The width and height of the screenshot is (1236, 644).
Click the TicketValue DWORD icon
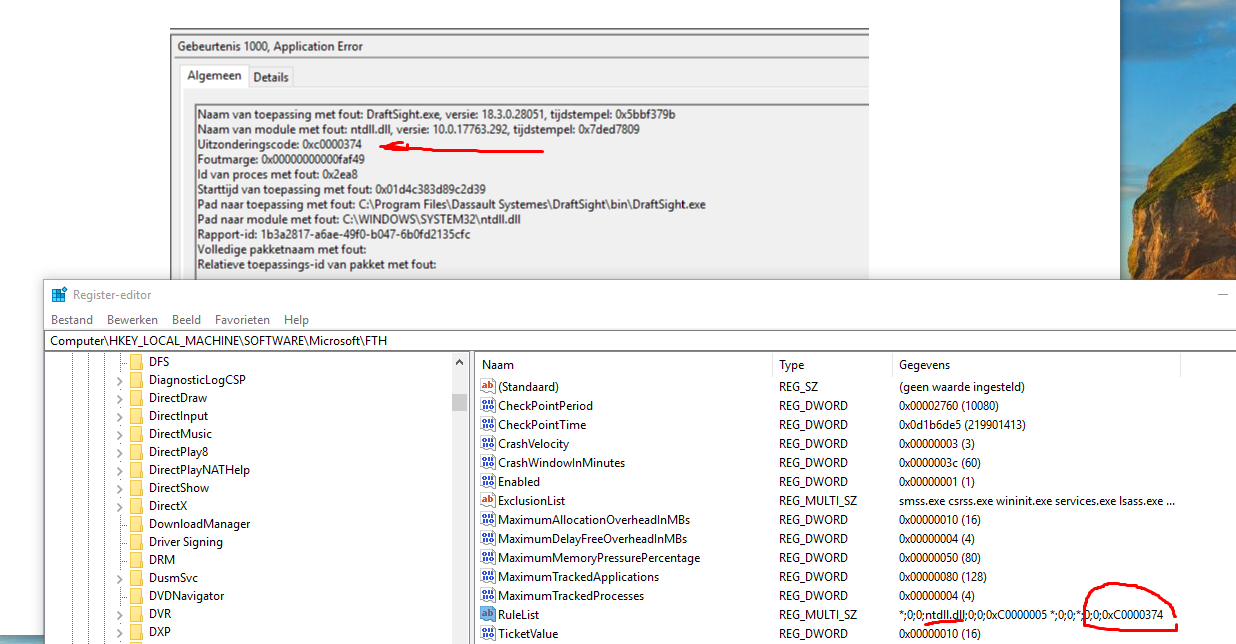click(x=488, y=633)
